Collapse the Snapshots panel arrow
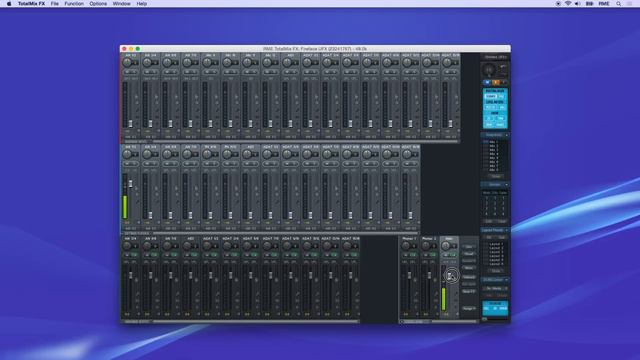Image resolution: width=640 pixels, height=360 pixels. (507, 135)
